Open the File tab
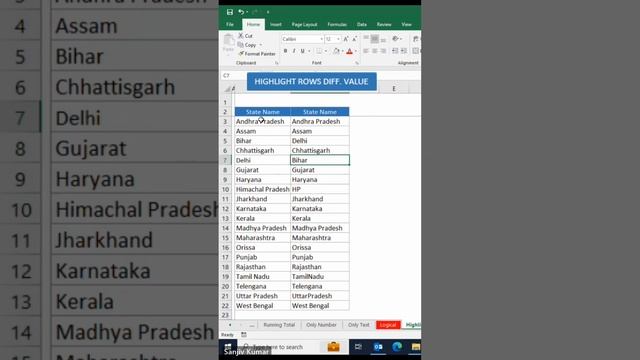The height and width of the screenshot is (360, 640). pyautogui.click(x=230, y=24)
